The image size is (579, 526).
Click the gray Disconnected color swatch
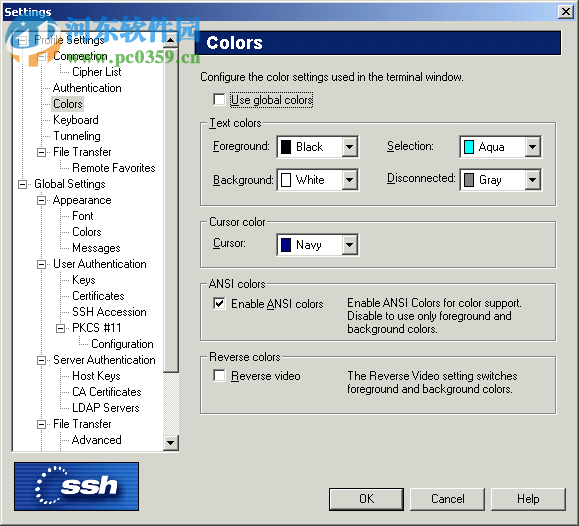[469, 180]
